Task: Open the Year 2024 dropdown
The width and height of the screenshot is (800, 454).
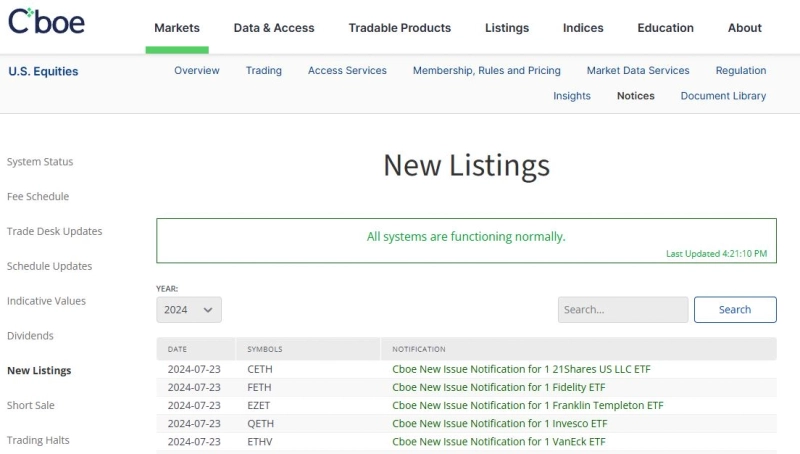Action: coord(188,310)
